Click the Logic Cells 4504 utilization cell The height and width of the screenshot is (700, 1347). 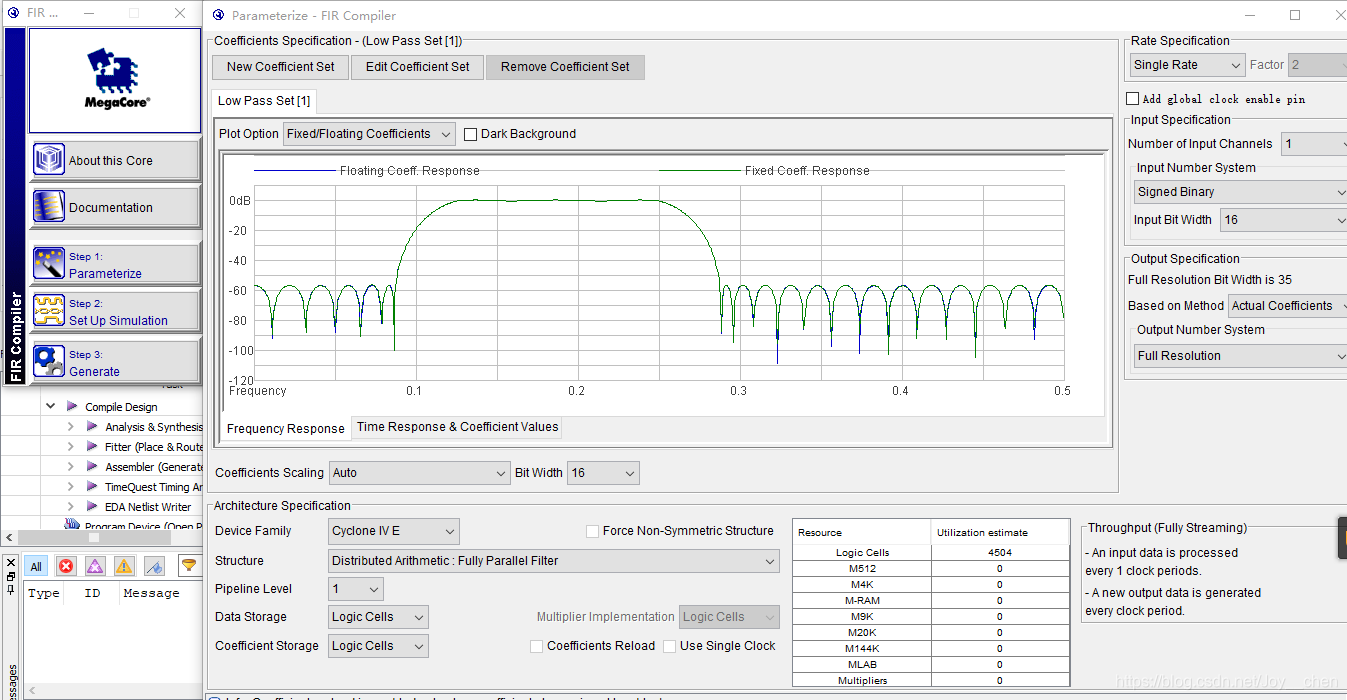click(x=999, y=552)
